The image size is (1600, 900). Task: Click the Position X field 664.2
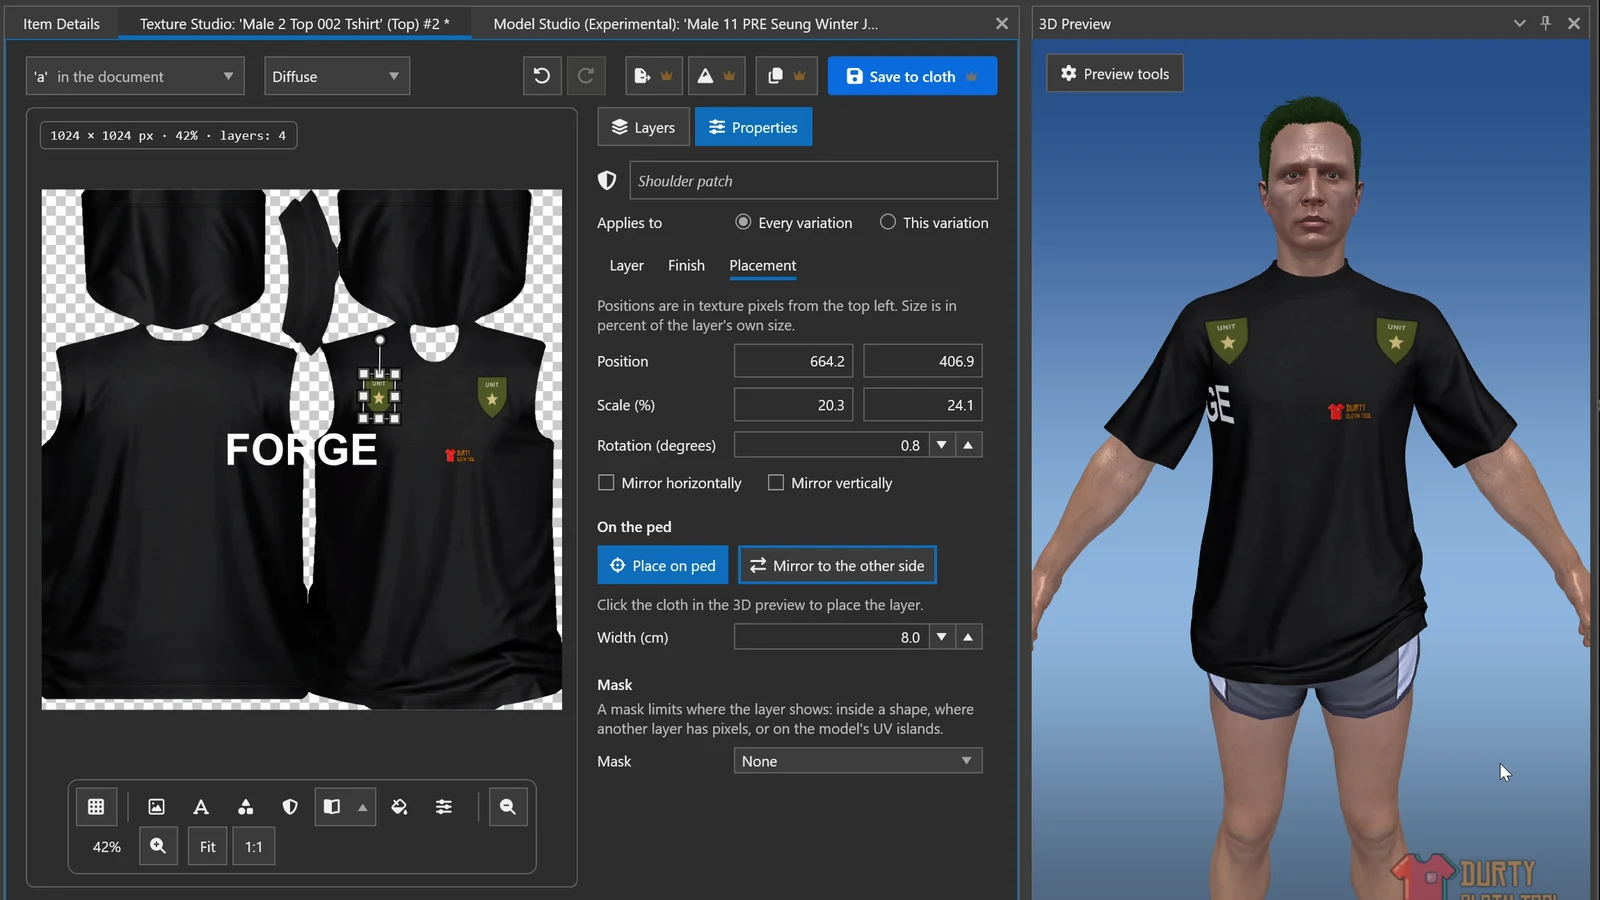click(x=793, y=361)
